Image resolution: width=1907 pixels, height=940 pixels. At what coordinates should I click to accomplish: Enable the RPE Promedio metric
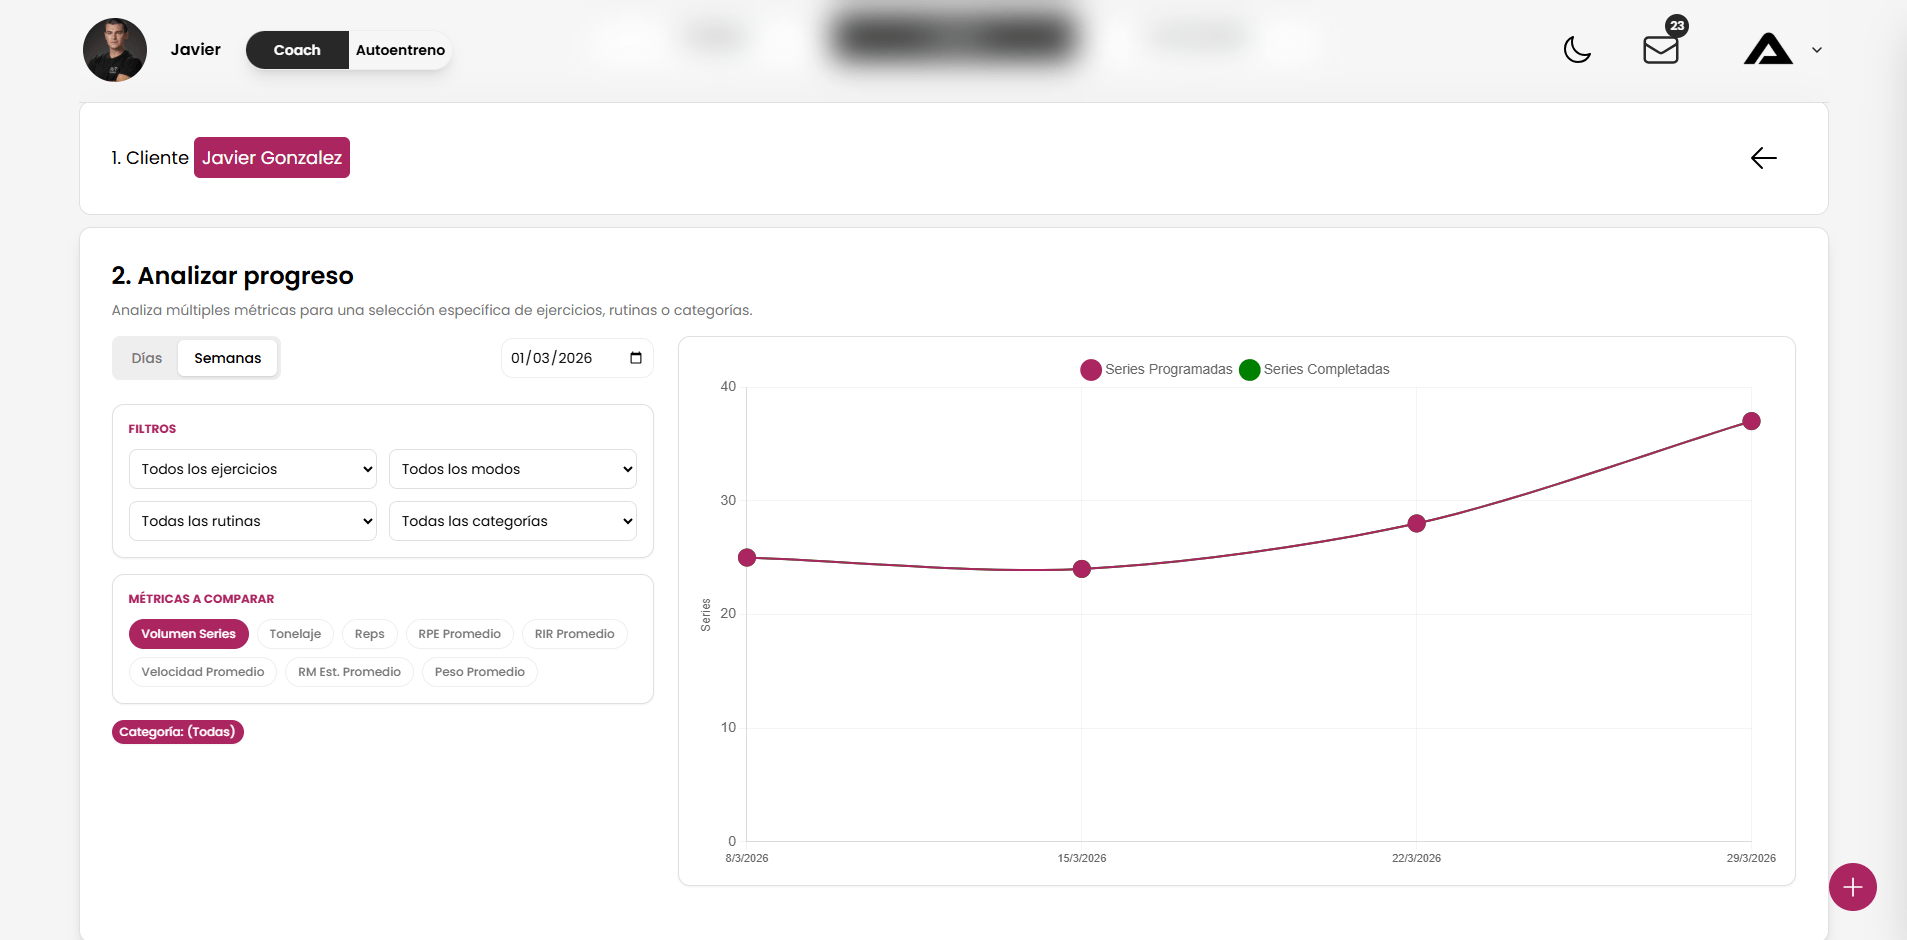[459, 634]
